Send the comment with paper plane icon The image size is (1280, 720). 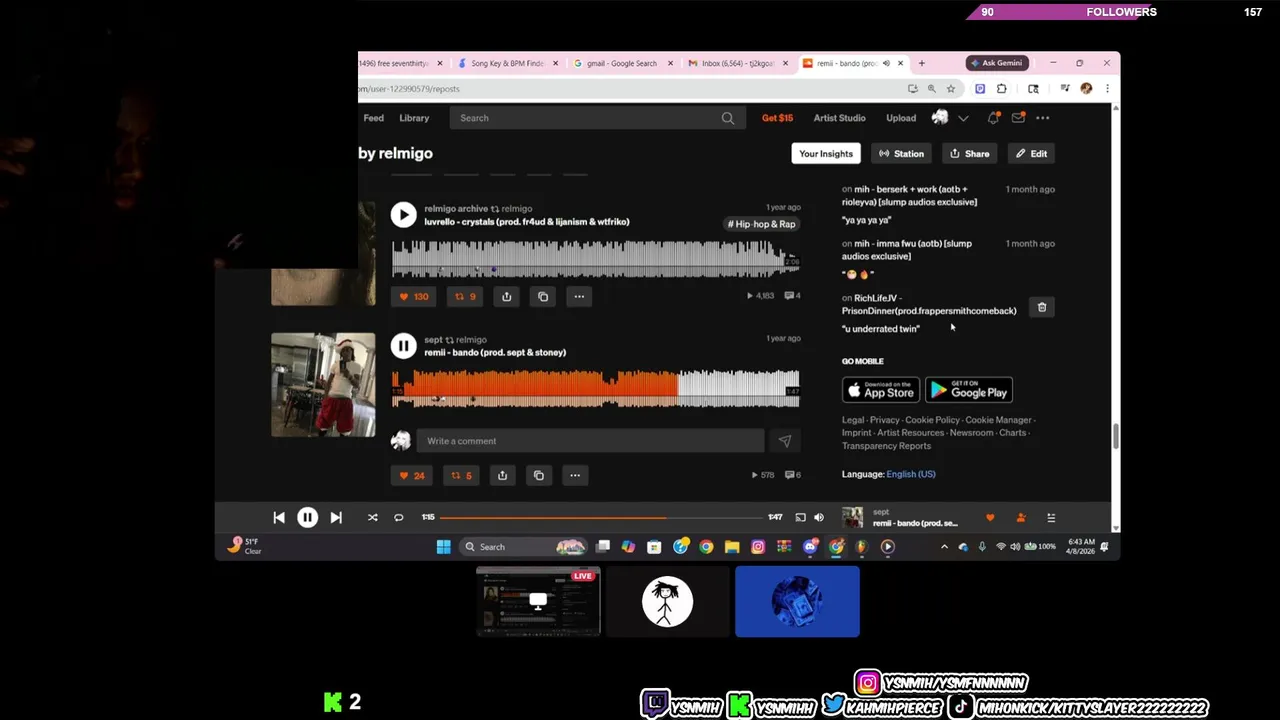(785, 441)
